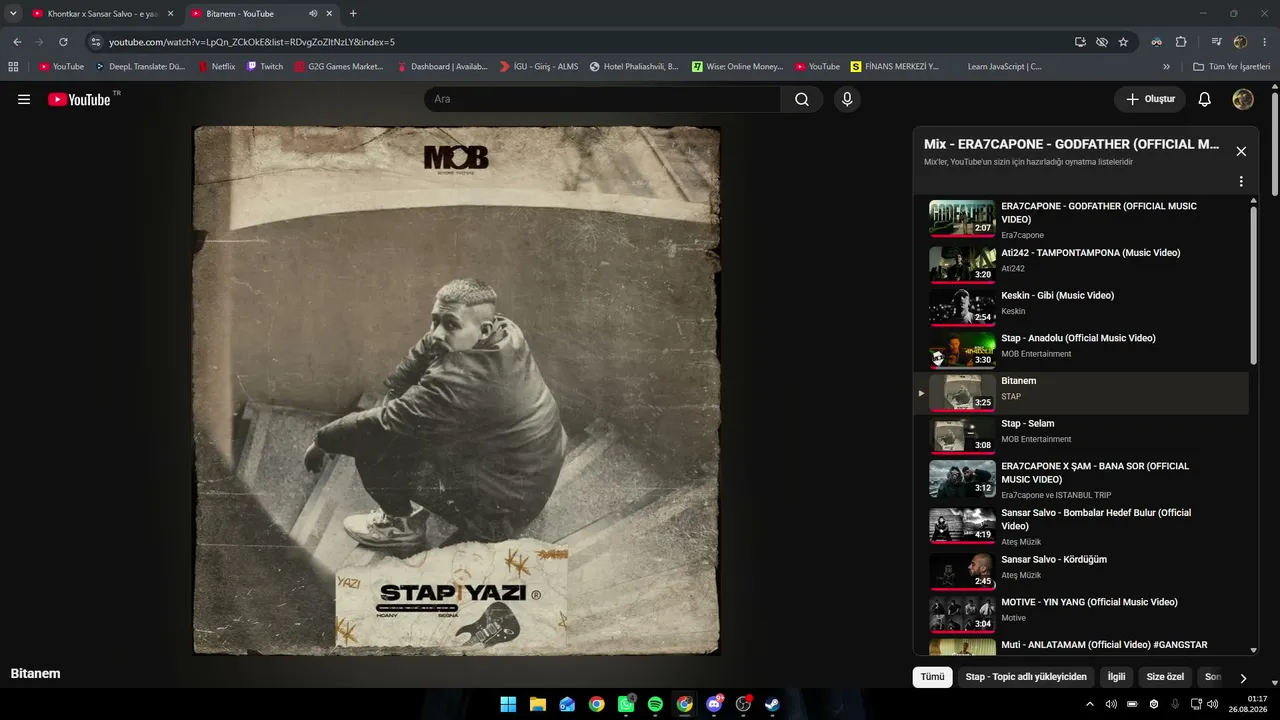The width and height of the screenshot is (1280, 720).
Task: Switch to Khontkar x Sansar Salvo tab
Action: (101, 14)
